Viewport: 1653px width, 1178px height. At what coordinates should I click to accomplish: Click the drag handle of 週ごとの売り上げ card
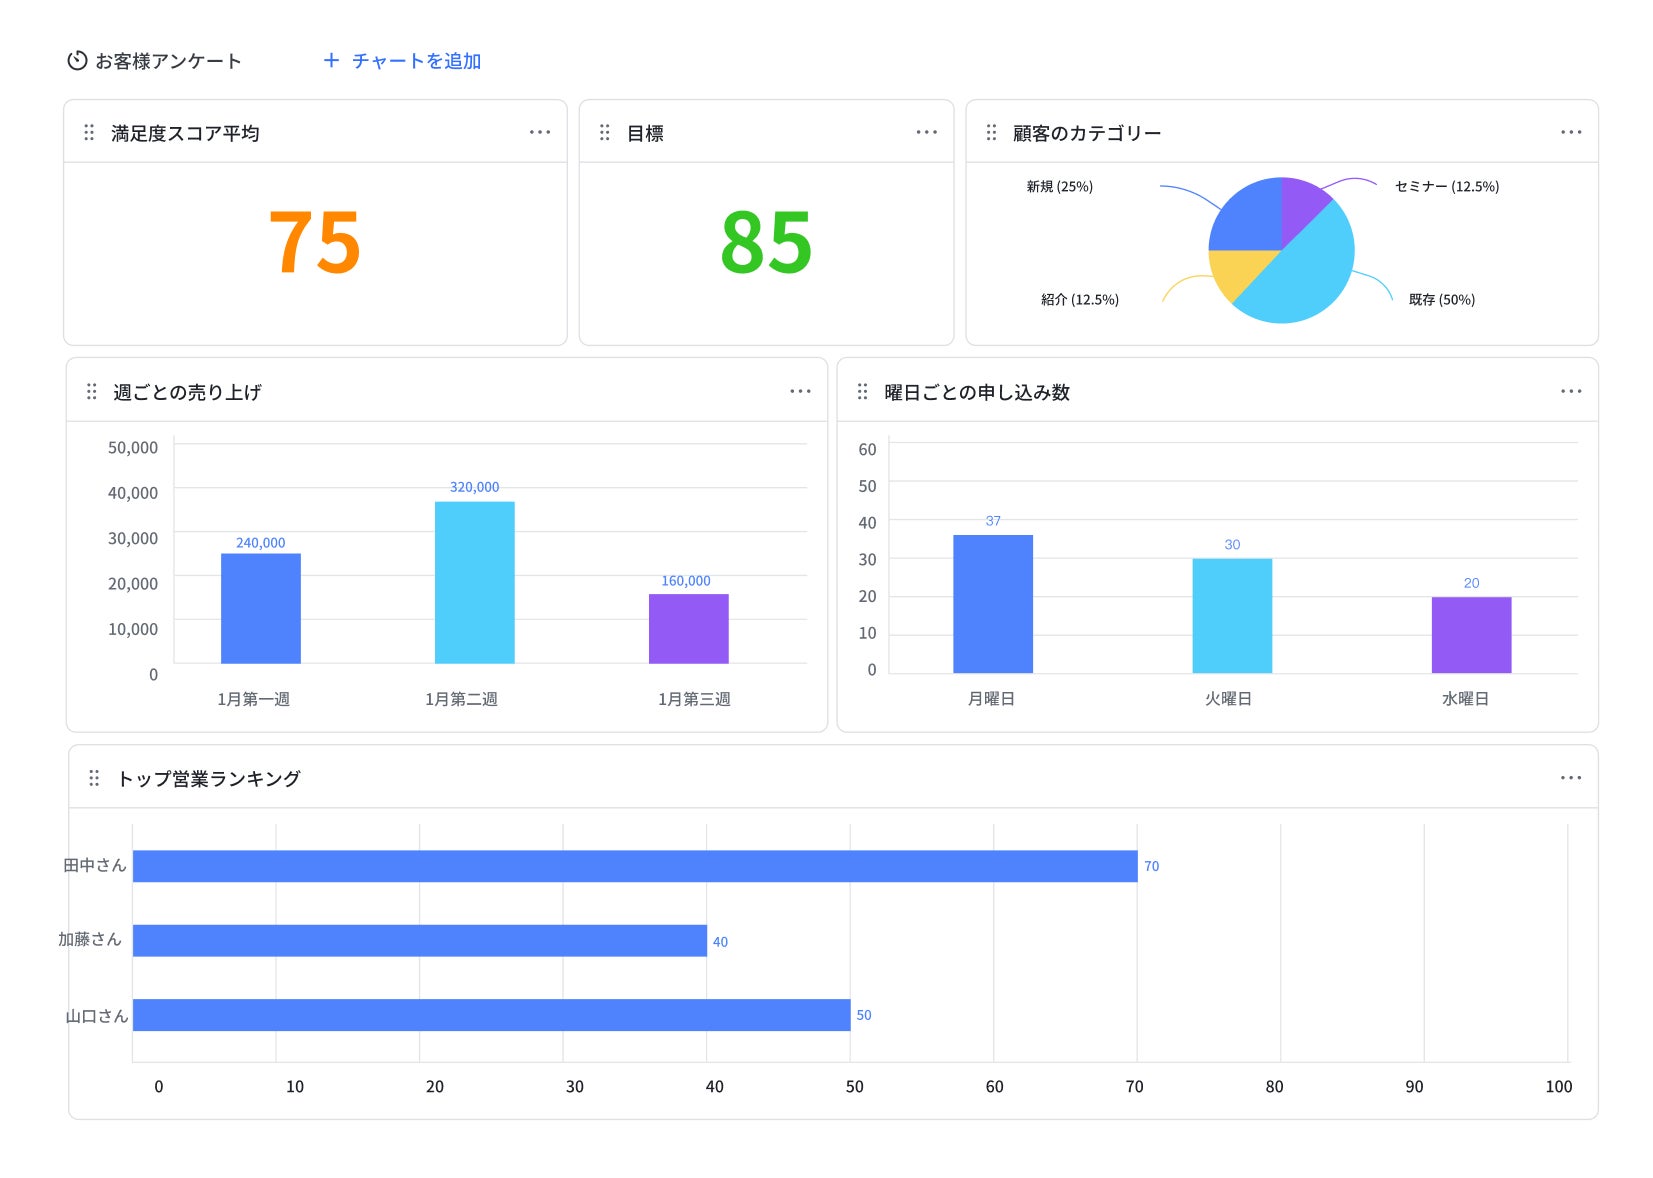pos(91,391)
